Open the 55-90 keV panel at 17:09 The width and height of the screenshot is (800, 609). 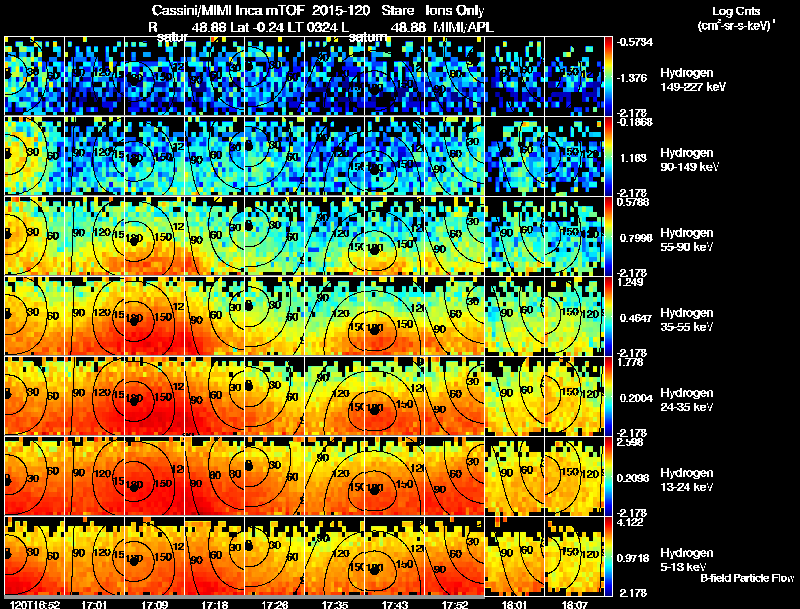(x=155, y=236)
